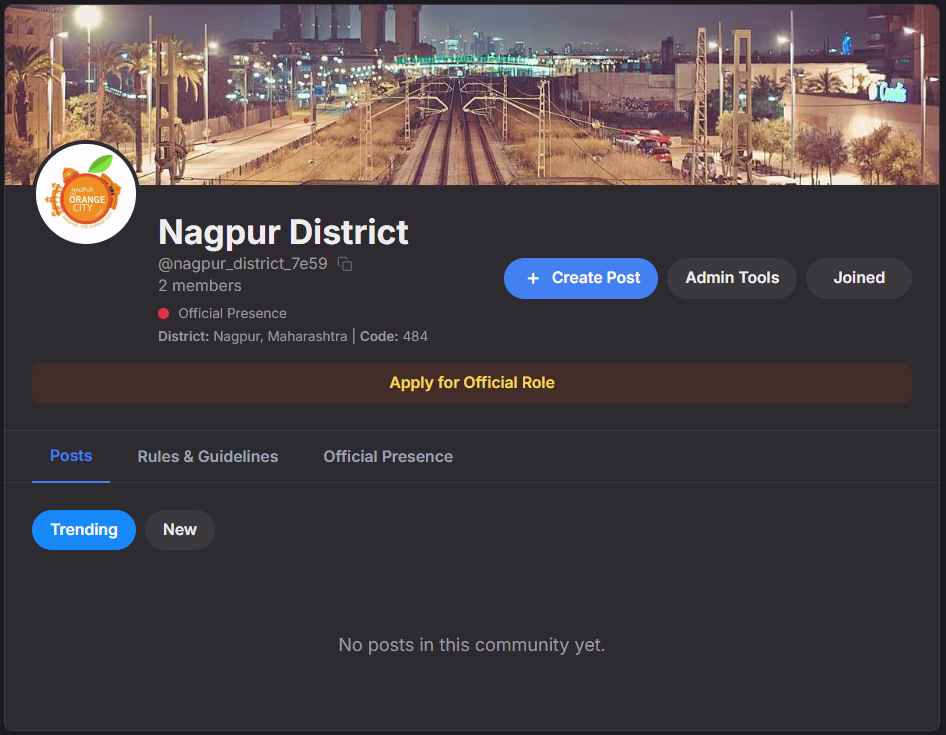Open the Official Presence tab
Viewport: 946px width, 735px height.
(x=387, y=456)
